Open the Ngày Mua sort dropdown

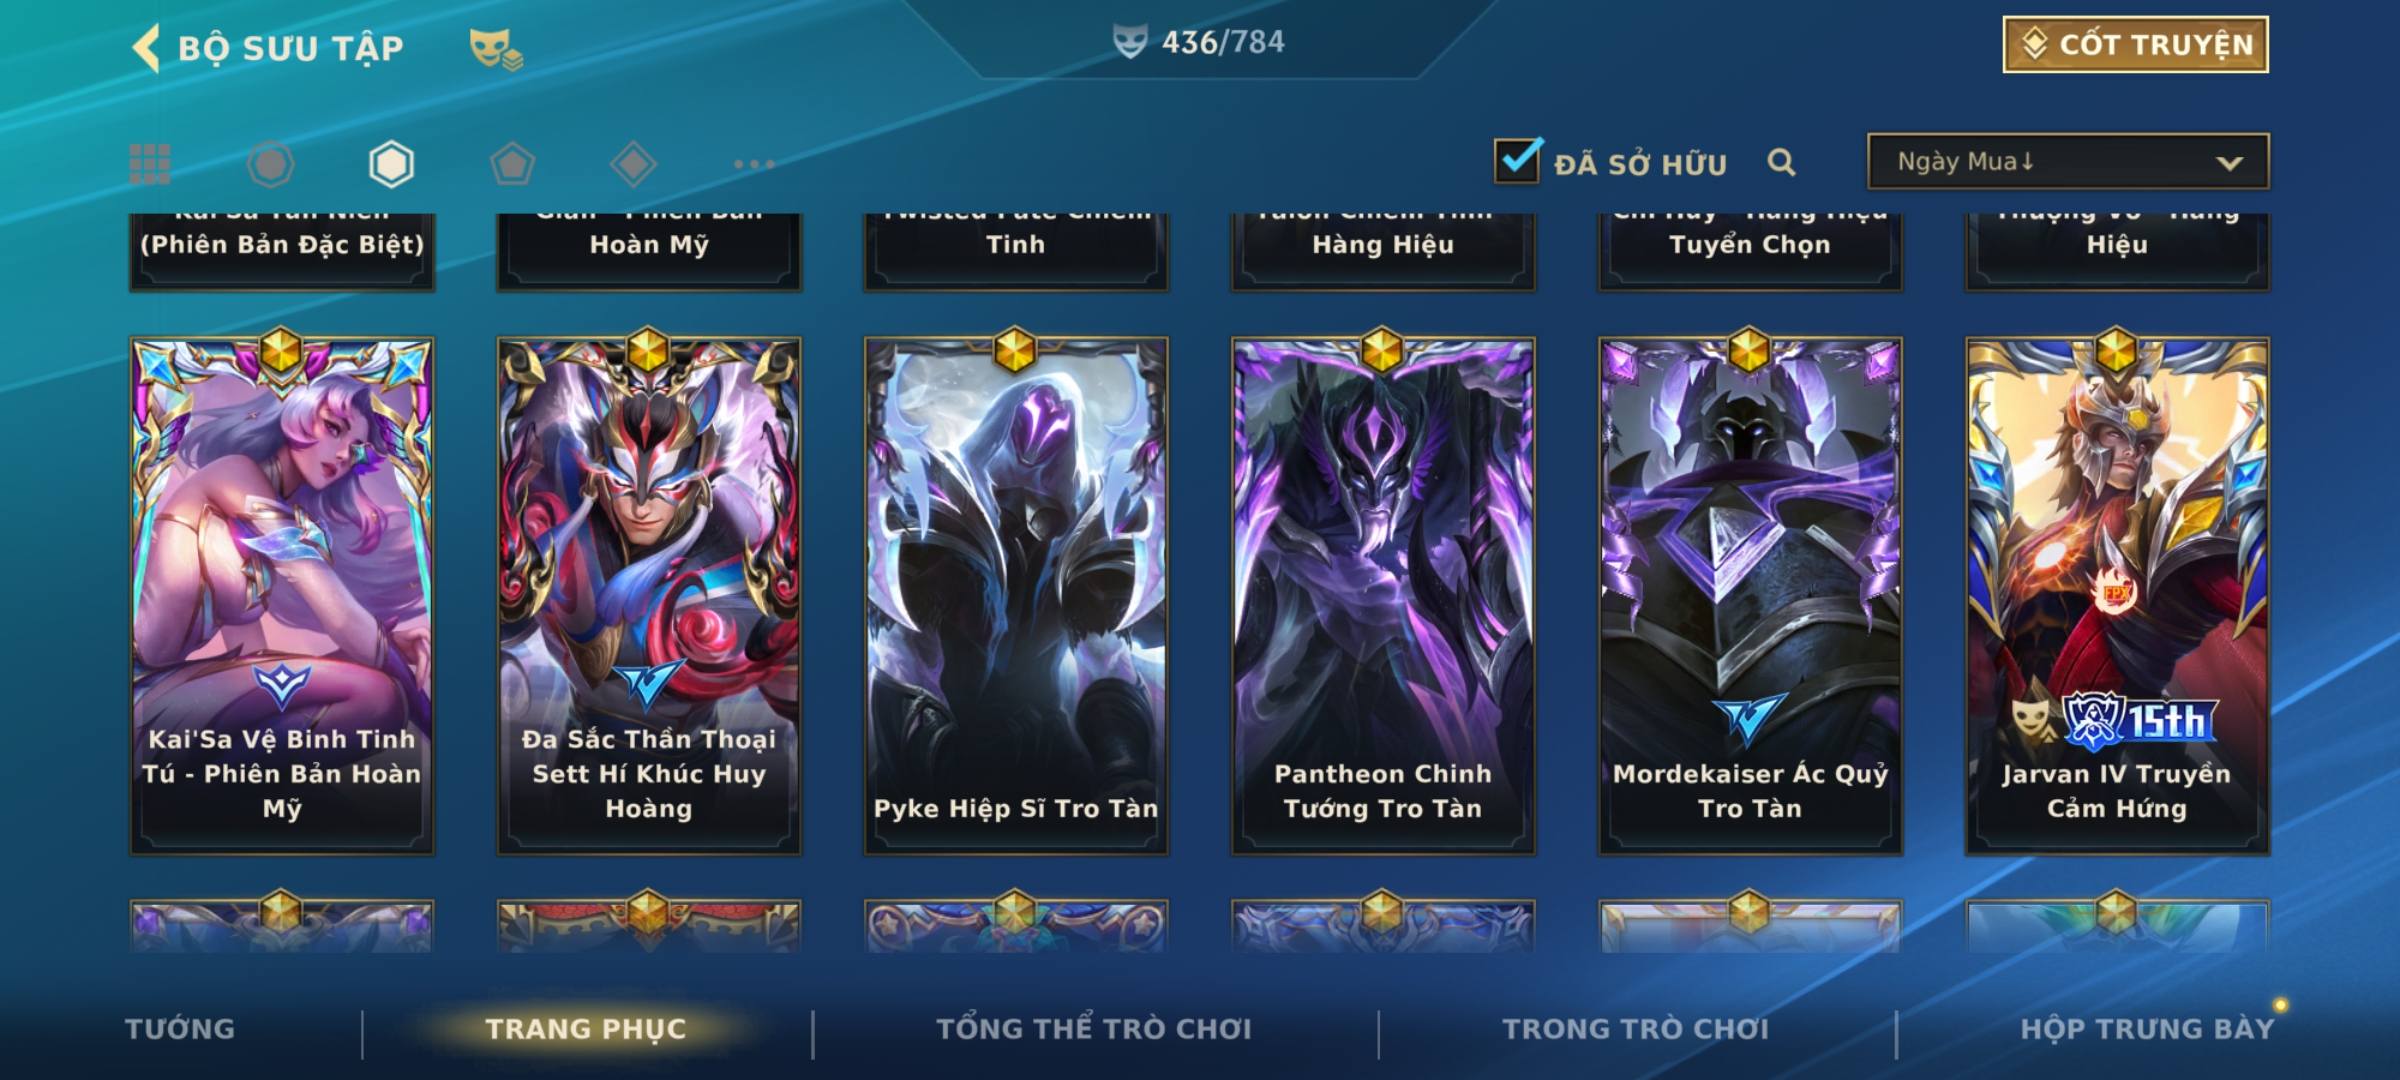(2068, 161)
